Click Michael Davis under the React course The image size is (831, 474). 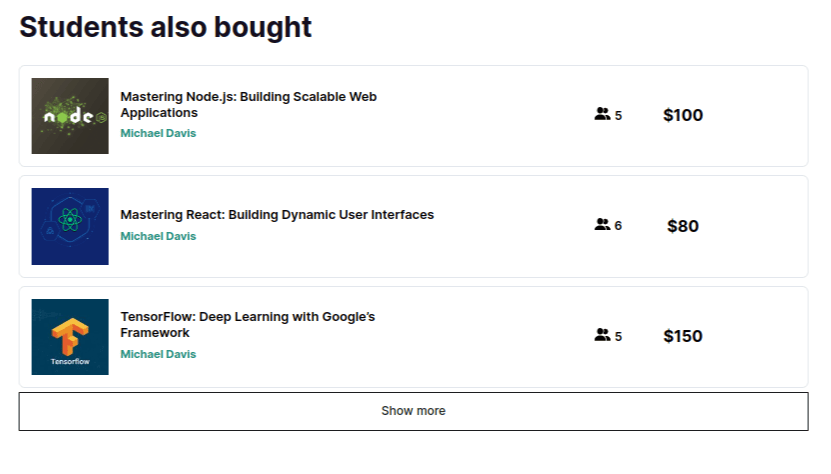158,237
